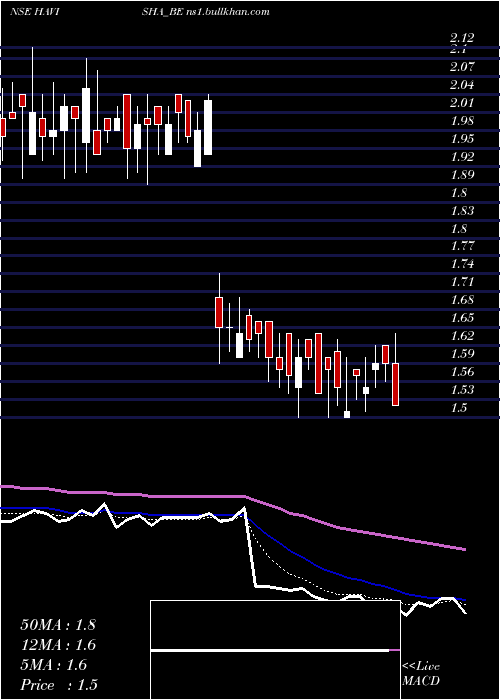Click the 1.65 price axis label
Image resolution: width=500 pixels, height=700 pixels.
pos(462,318)
